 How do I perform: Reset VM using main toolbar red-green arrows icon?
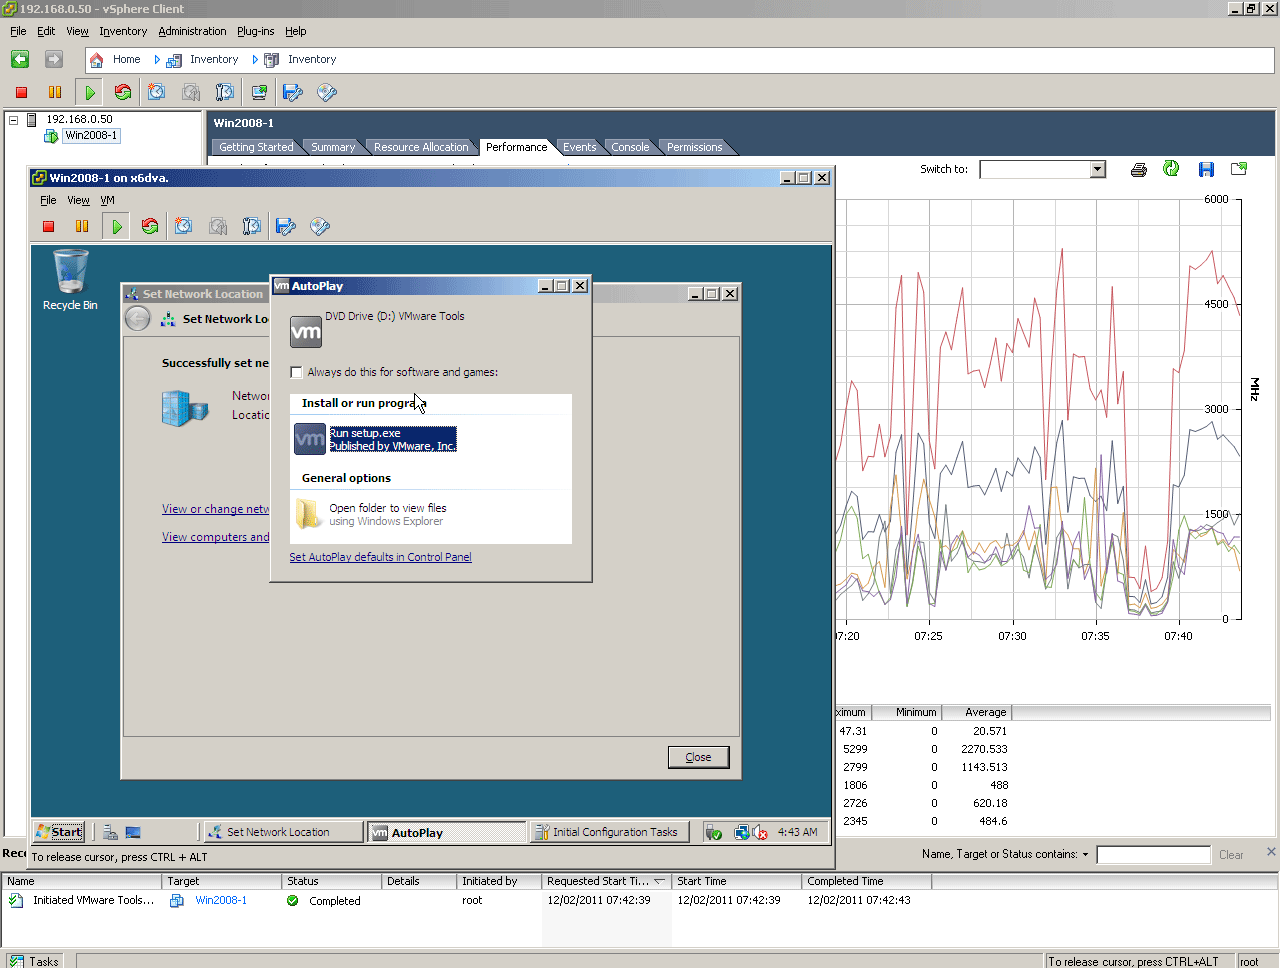pos(123,92)
